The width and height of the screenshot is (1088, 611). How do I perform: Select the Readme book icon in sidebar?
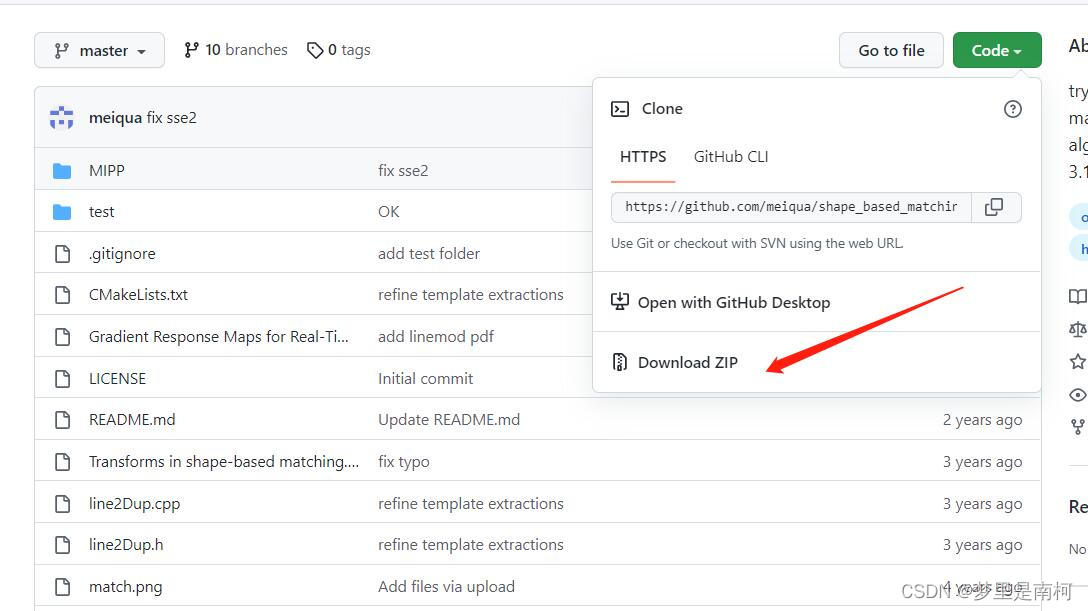(x=1077, y=296)
